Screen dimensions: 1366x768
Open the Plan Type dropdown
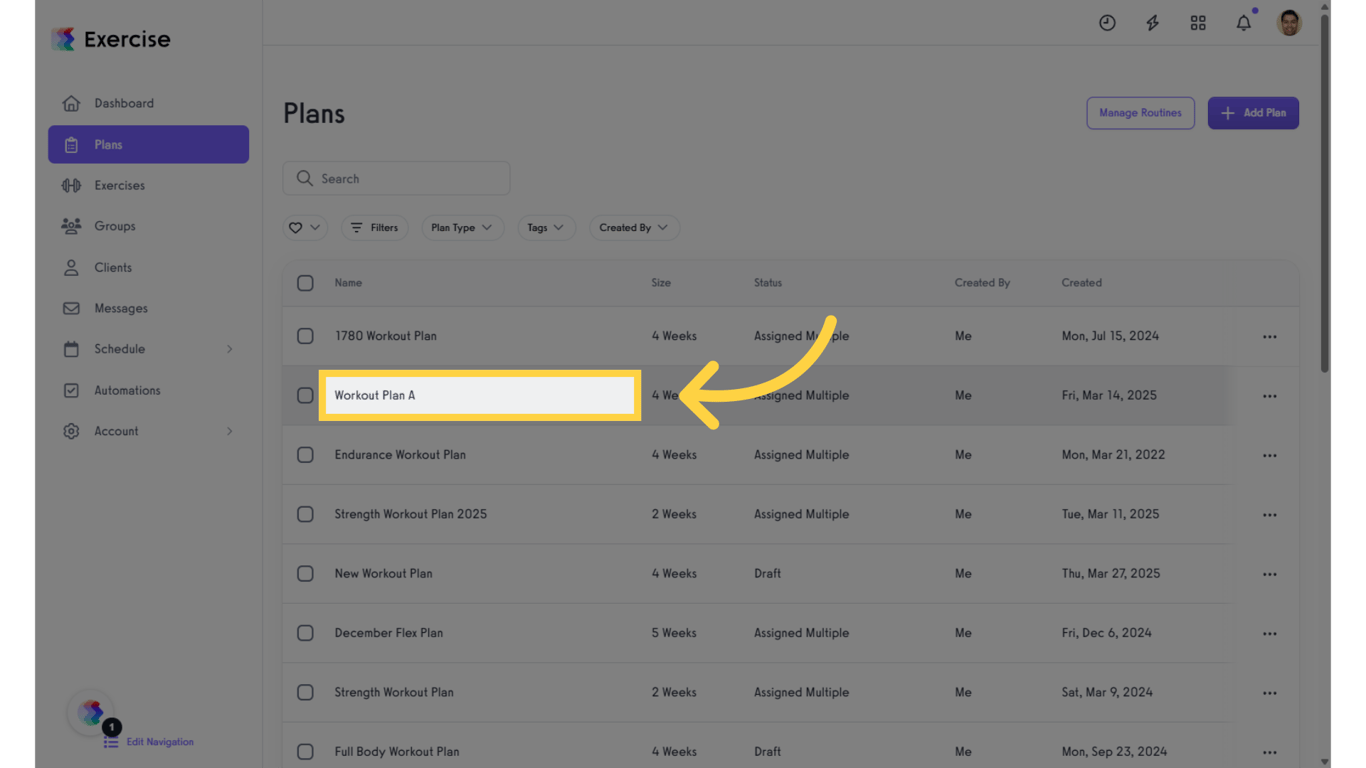[x=462, y=228]
